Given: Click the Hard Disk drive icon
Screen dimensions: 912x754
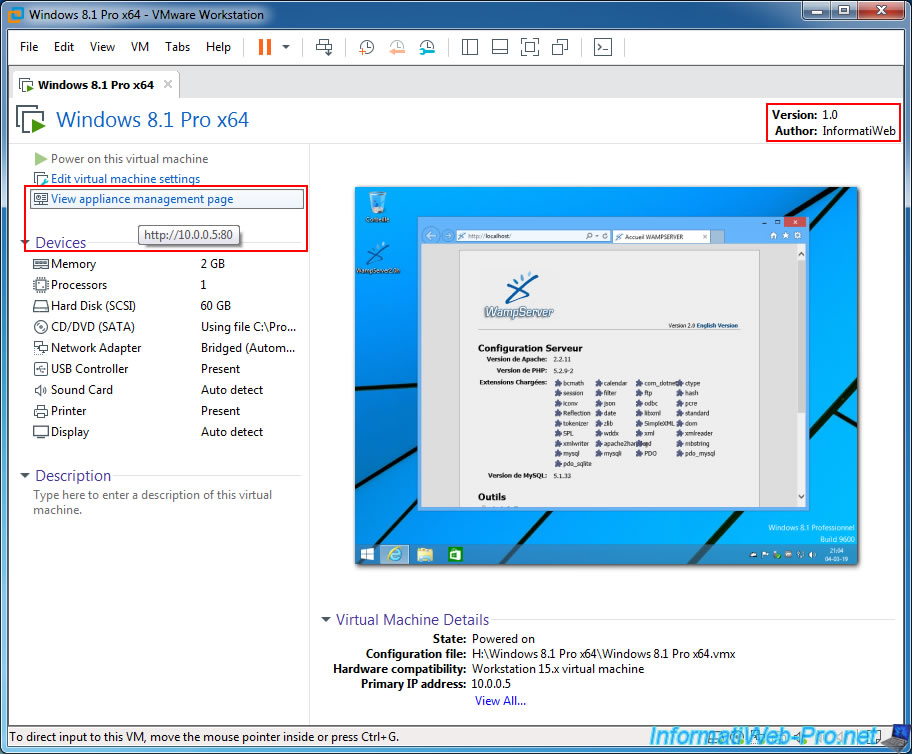Looking at the screenshot, I should click(x=41, y=306).
